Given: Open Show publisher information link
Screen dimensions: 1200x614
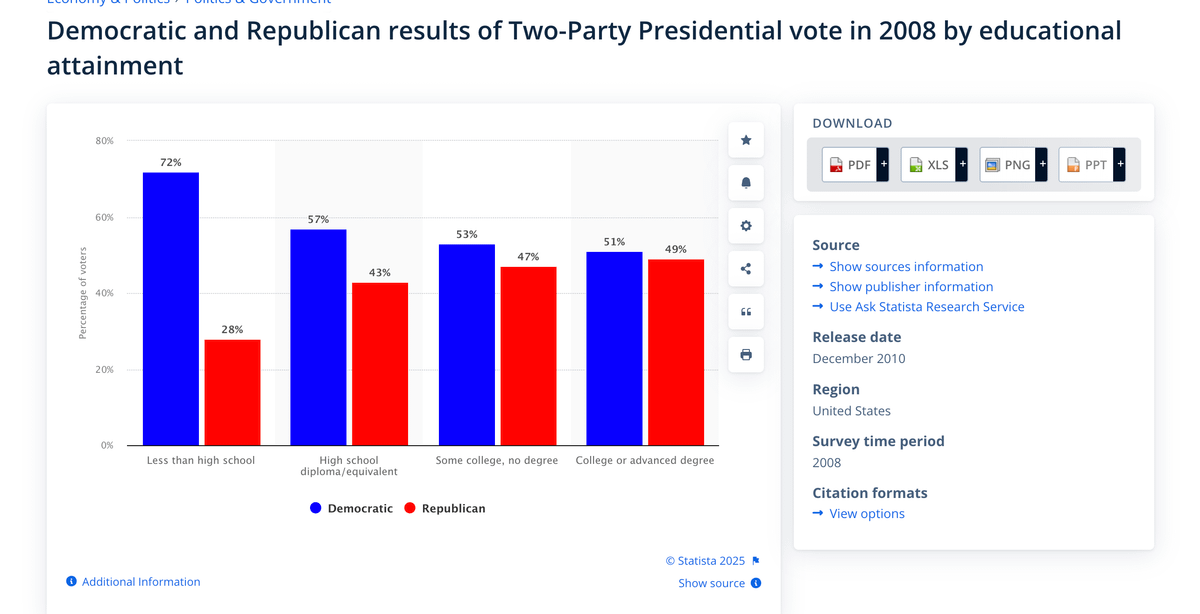Looking at the screenshot, I should [x=911, y=287].
